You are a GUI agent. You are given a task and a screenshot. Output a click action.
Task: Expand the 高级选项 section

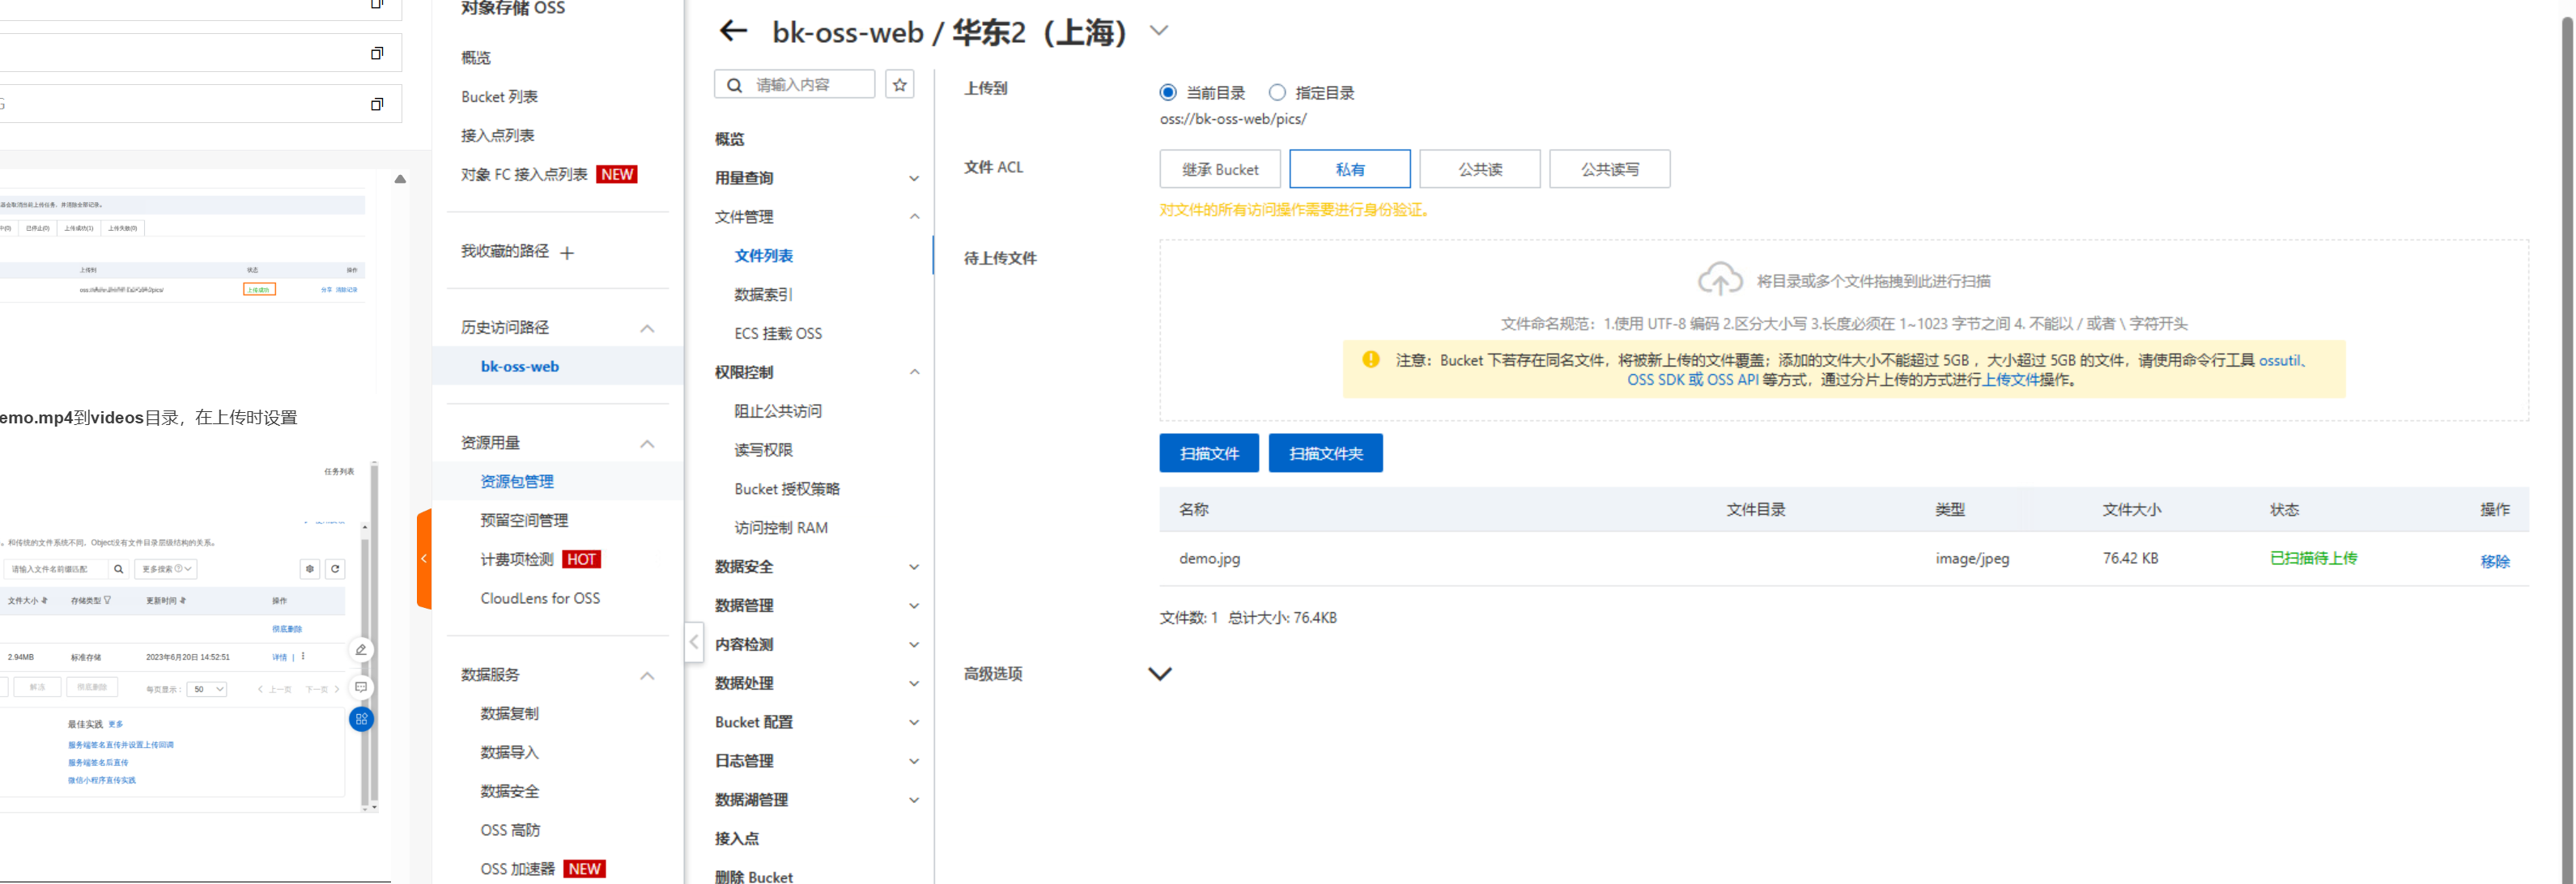1159,674
